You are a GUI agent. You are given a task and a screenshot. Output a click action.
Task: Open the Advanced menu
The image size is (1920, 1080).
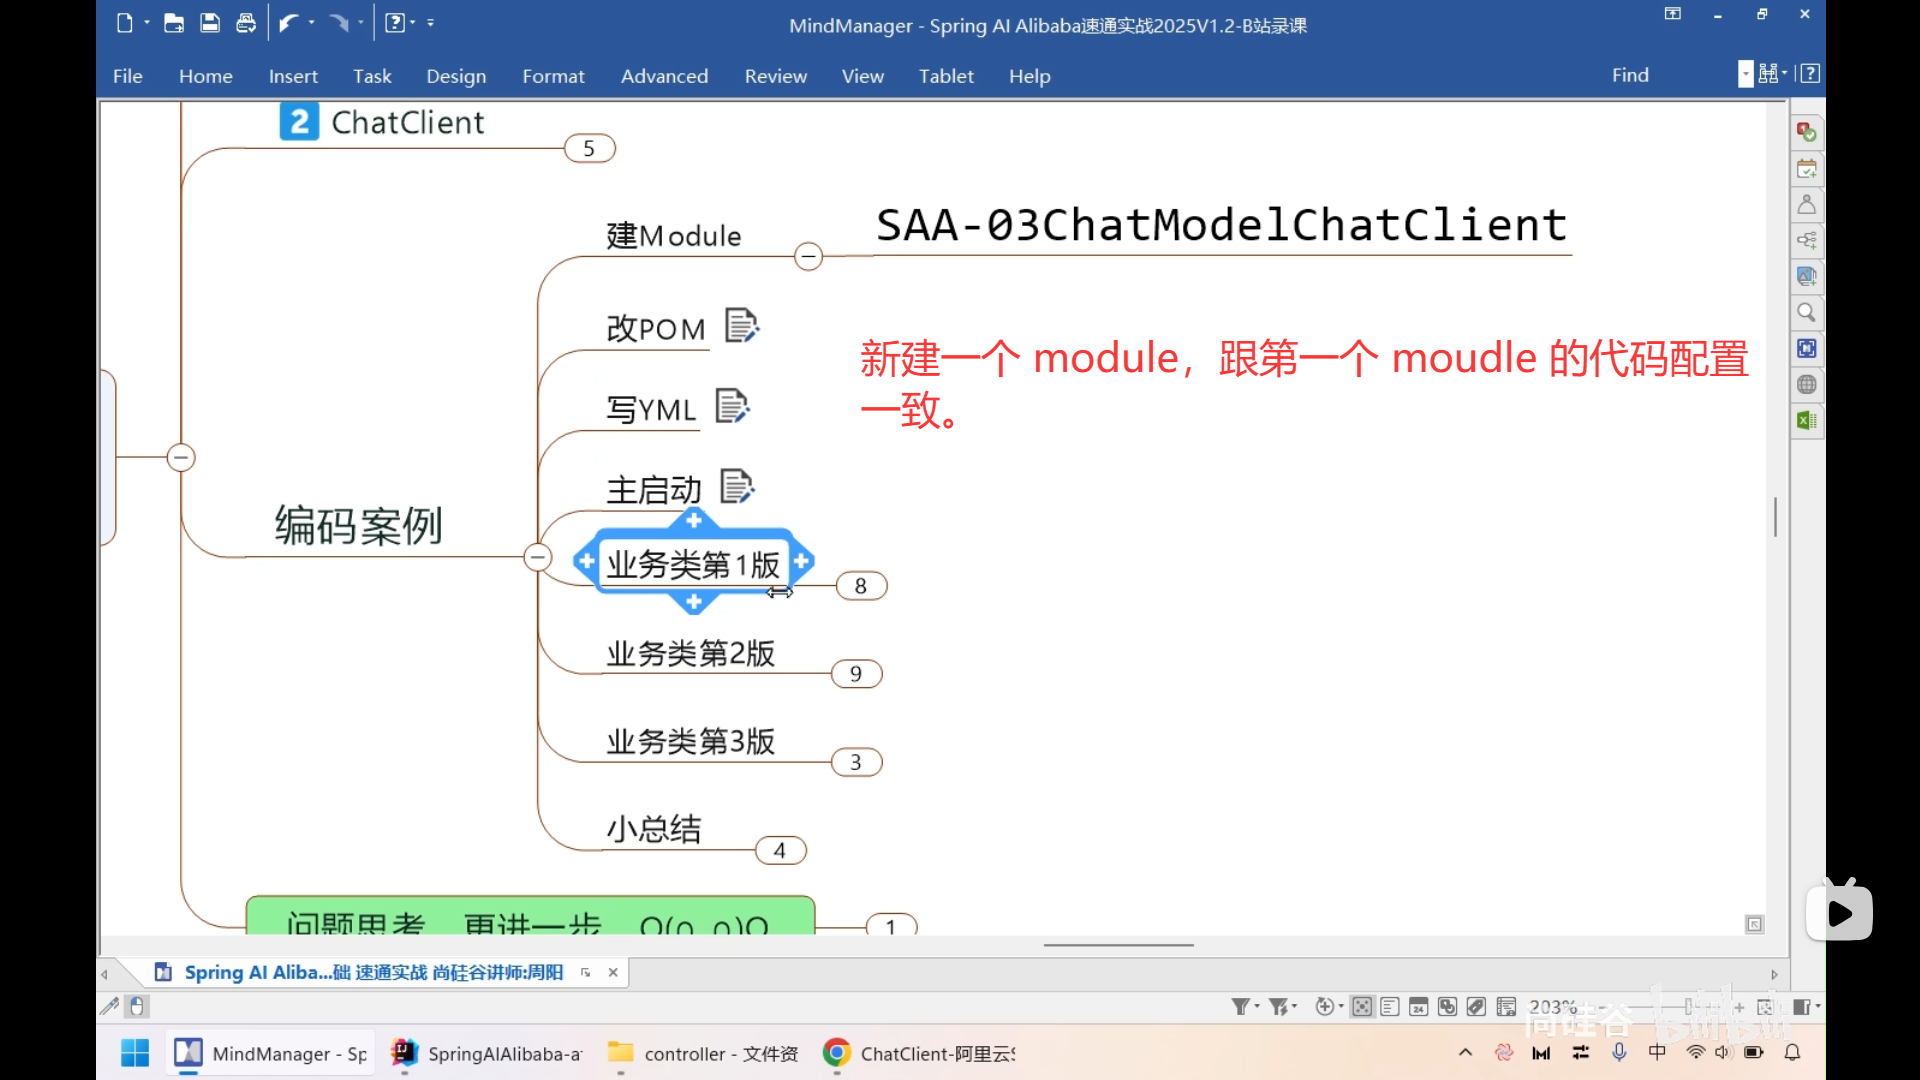click(x=664, y=76)
